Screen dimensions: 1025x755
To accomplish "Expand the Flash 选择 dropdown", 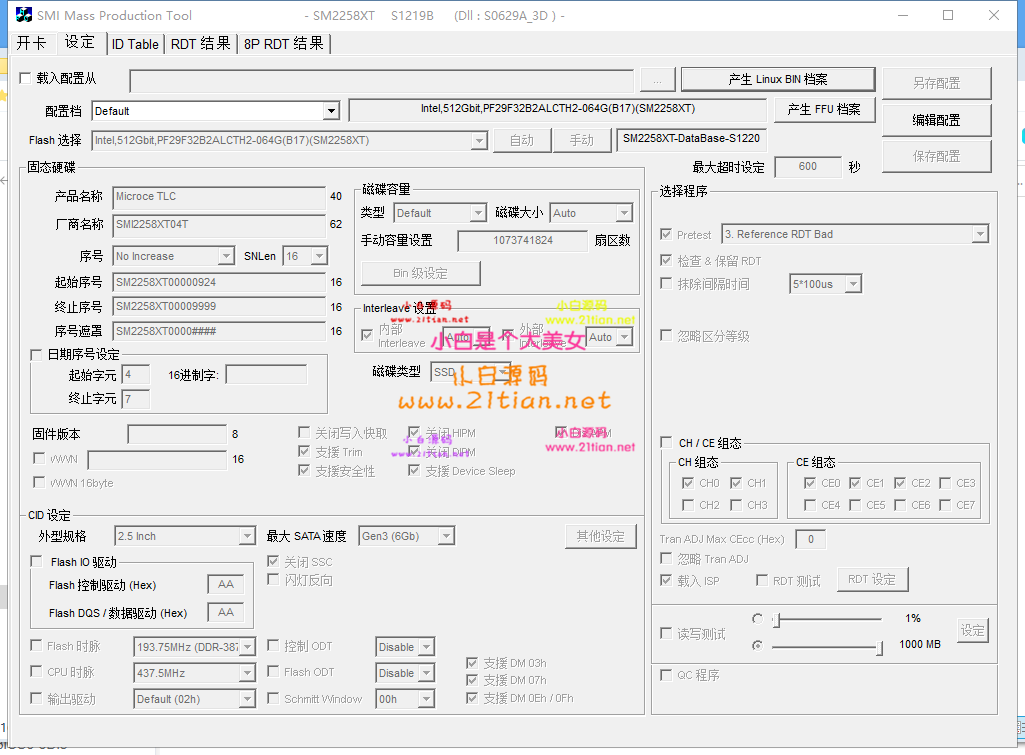I will (x=479, y=141).
